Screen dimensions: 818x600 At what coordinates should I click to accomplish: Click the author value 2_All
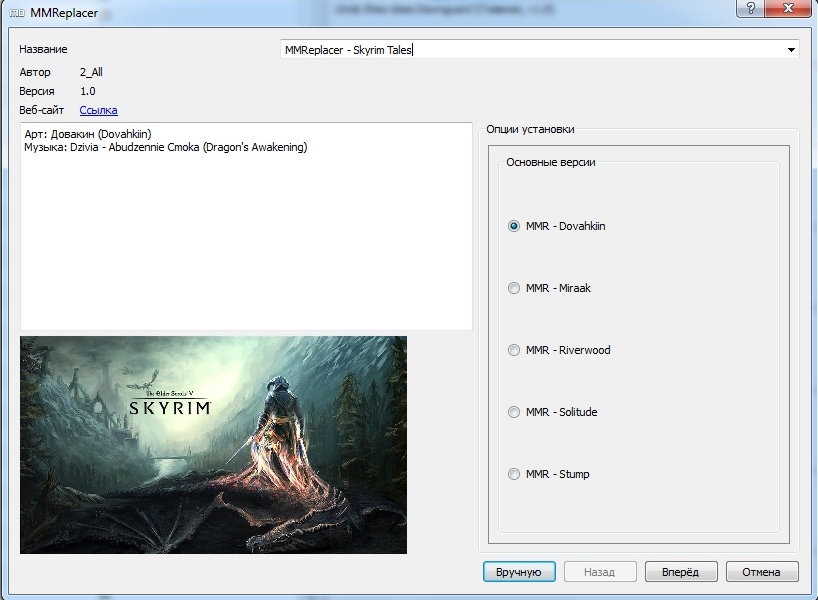point(91,72)
